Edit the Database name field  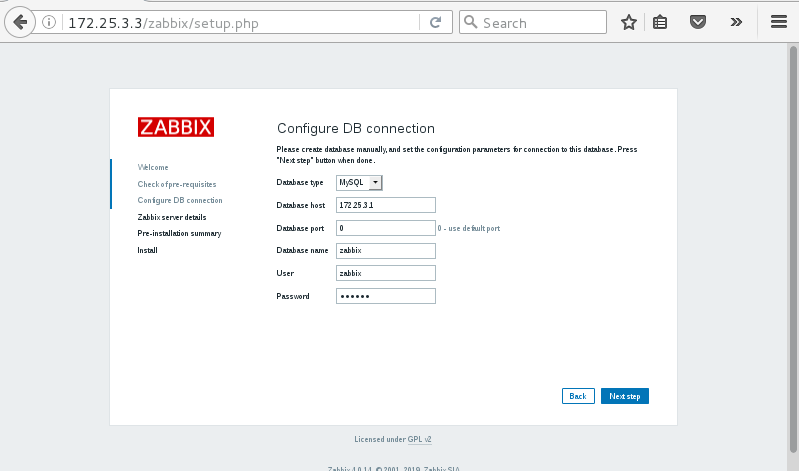pos(386,250)
